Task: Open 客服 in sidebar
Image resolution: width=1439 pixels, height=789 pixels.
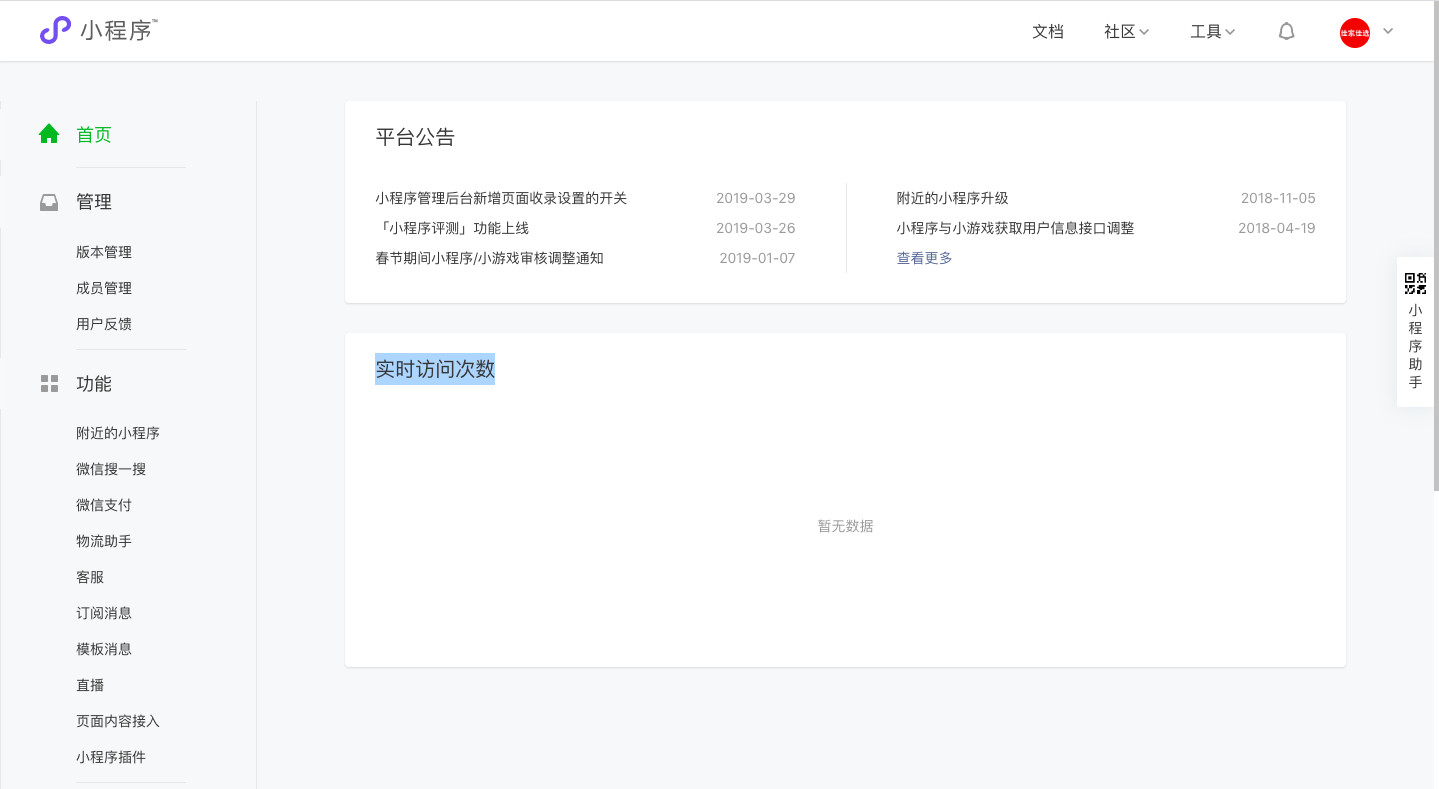Action: 90,577
